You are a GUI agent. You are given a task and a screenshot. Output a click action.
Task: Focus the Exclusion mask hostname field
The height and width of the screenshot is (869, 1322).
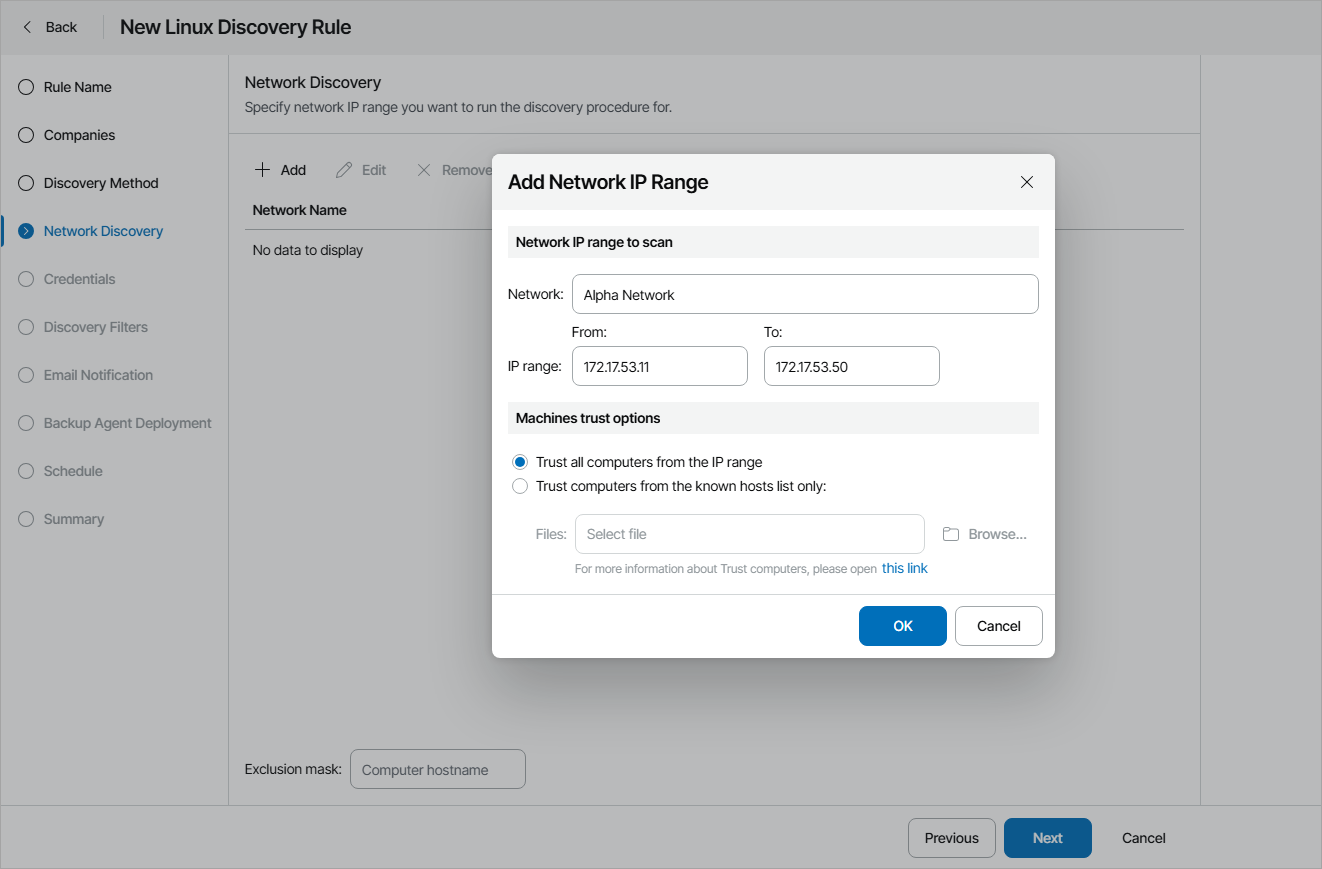(437, 769)
